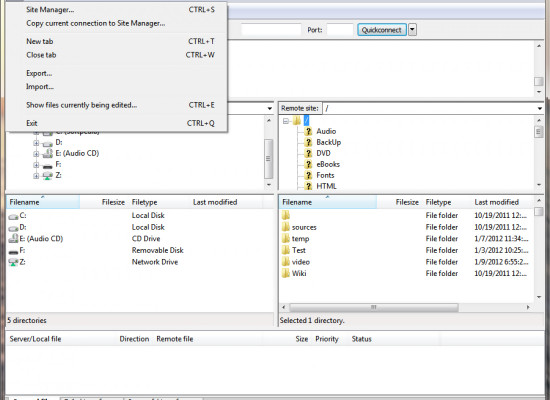Select the F: removable disk icon in local list
Viewport: 550px width, 400px height.
click(x=13, y=252)
